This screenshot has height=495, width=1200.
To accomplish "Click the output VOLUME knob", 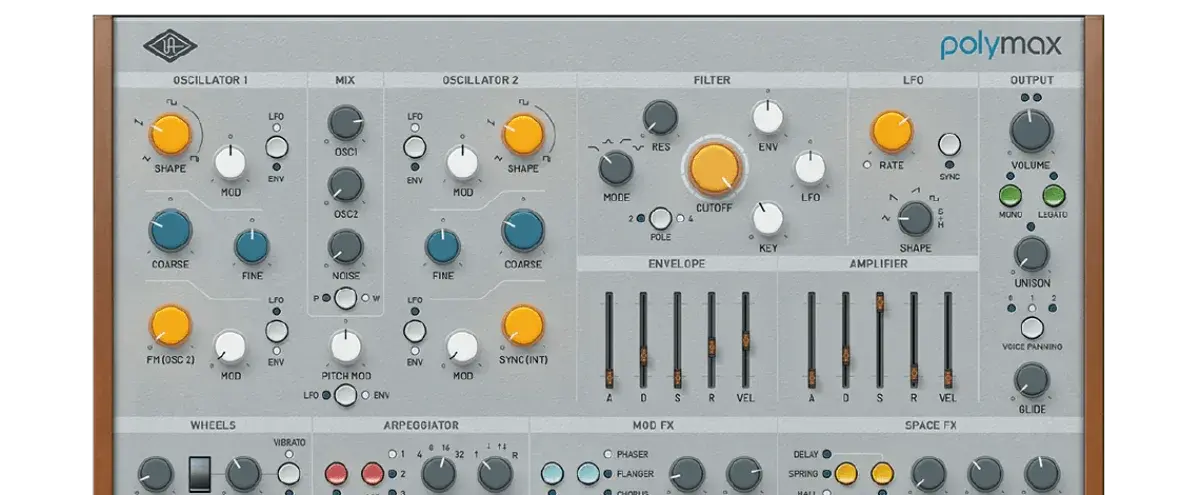I will click(1031, 131).
